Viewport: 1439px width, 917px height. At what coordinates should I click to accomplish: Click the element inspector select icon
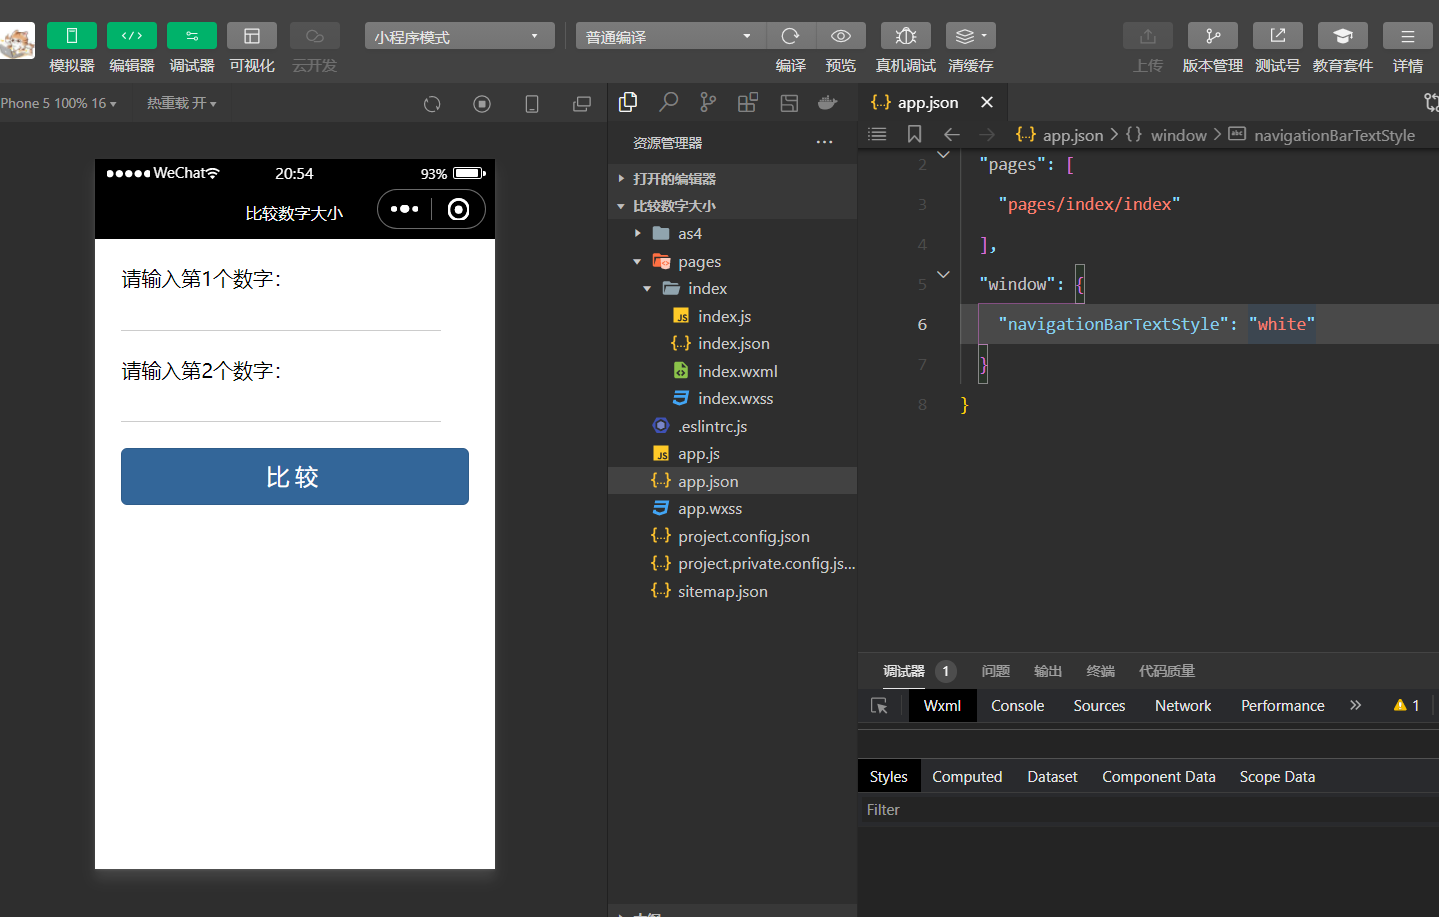(879, 706)
